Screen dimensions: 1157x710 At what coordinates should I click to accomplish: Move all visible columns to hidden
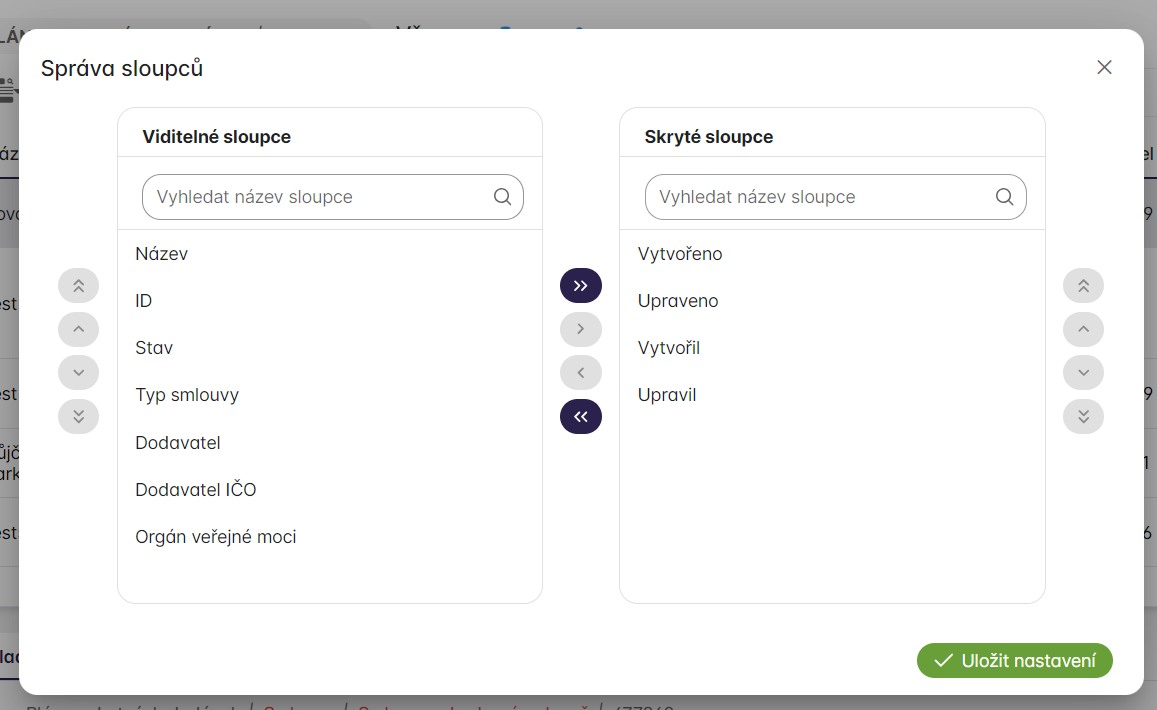click(581, 286)
